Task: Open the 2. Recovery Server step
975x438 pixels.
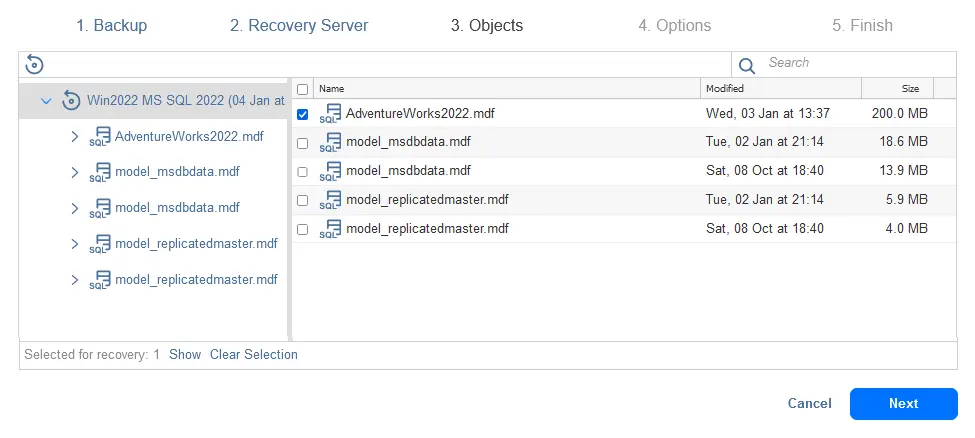Action: click(x=299, y=26)
